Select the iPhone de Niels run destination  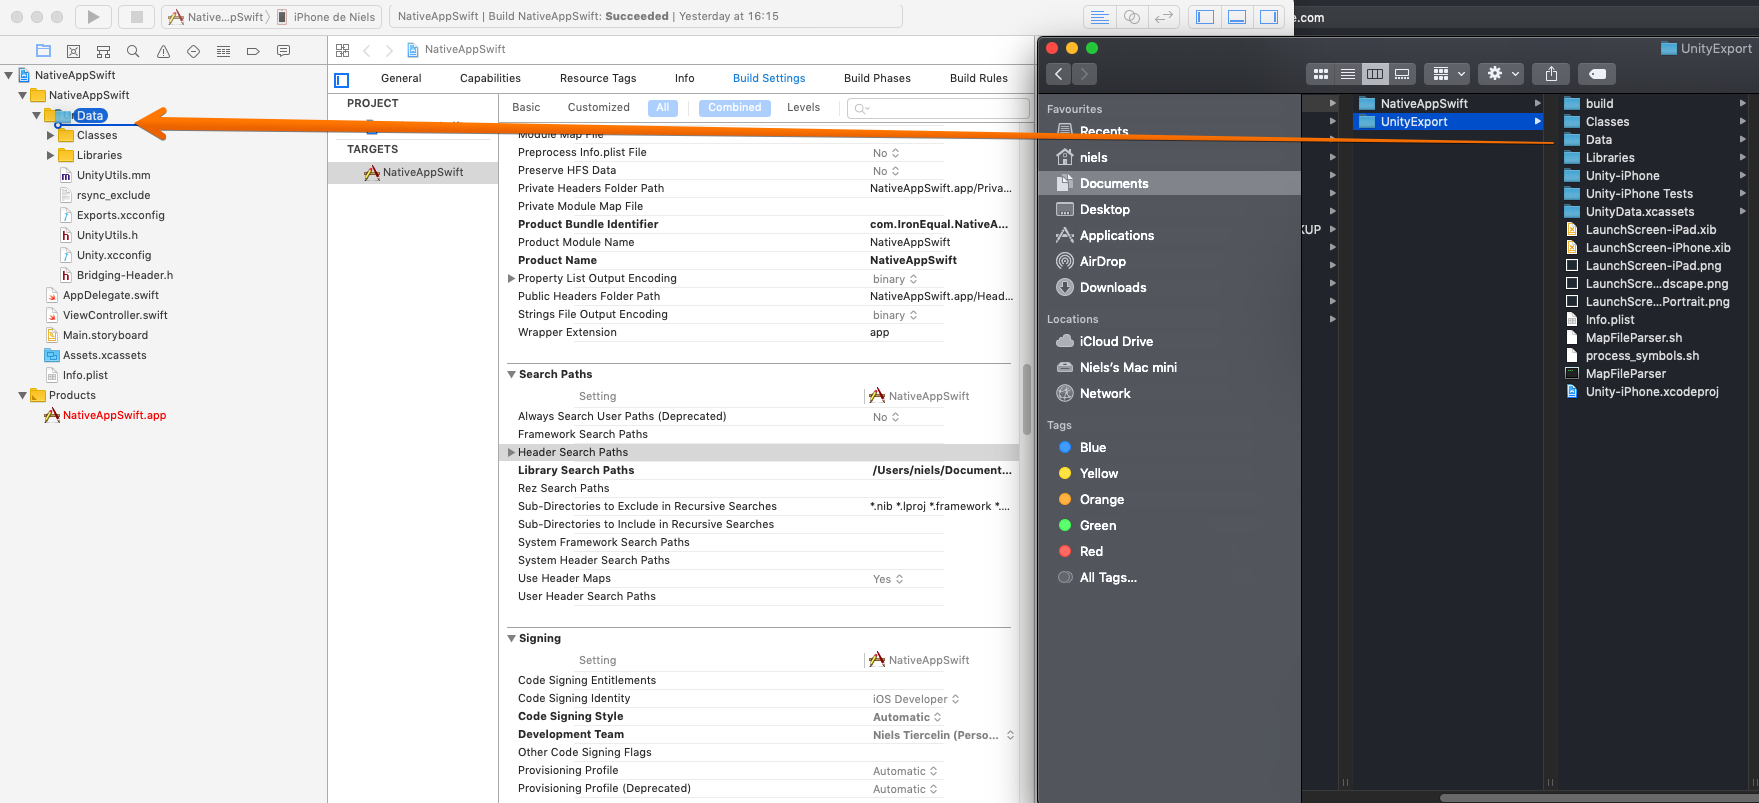click(x=327, y=17)
